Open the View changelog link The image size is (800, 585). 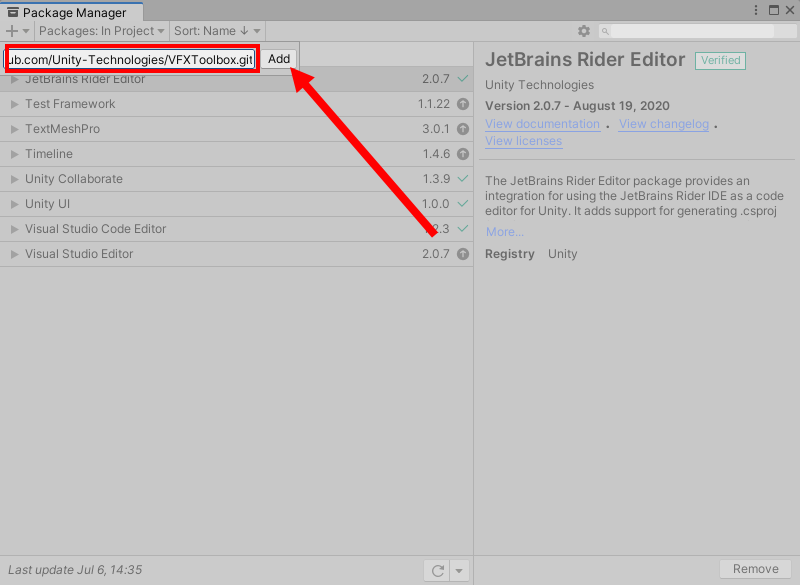[x=664, y=124]
